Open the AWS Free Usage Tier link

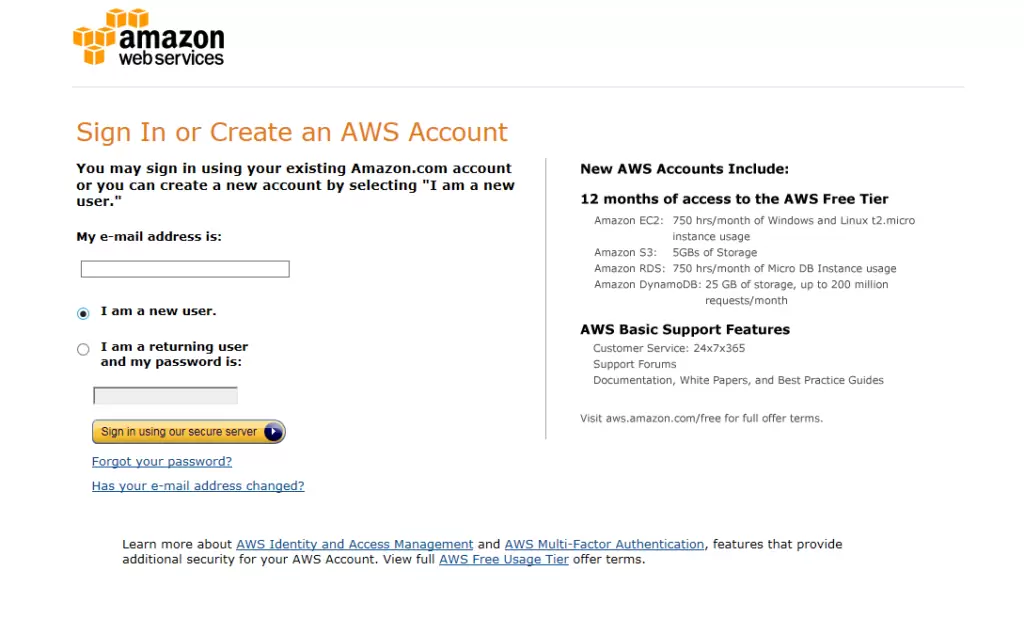tap(504, 560)
